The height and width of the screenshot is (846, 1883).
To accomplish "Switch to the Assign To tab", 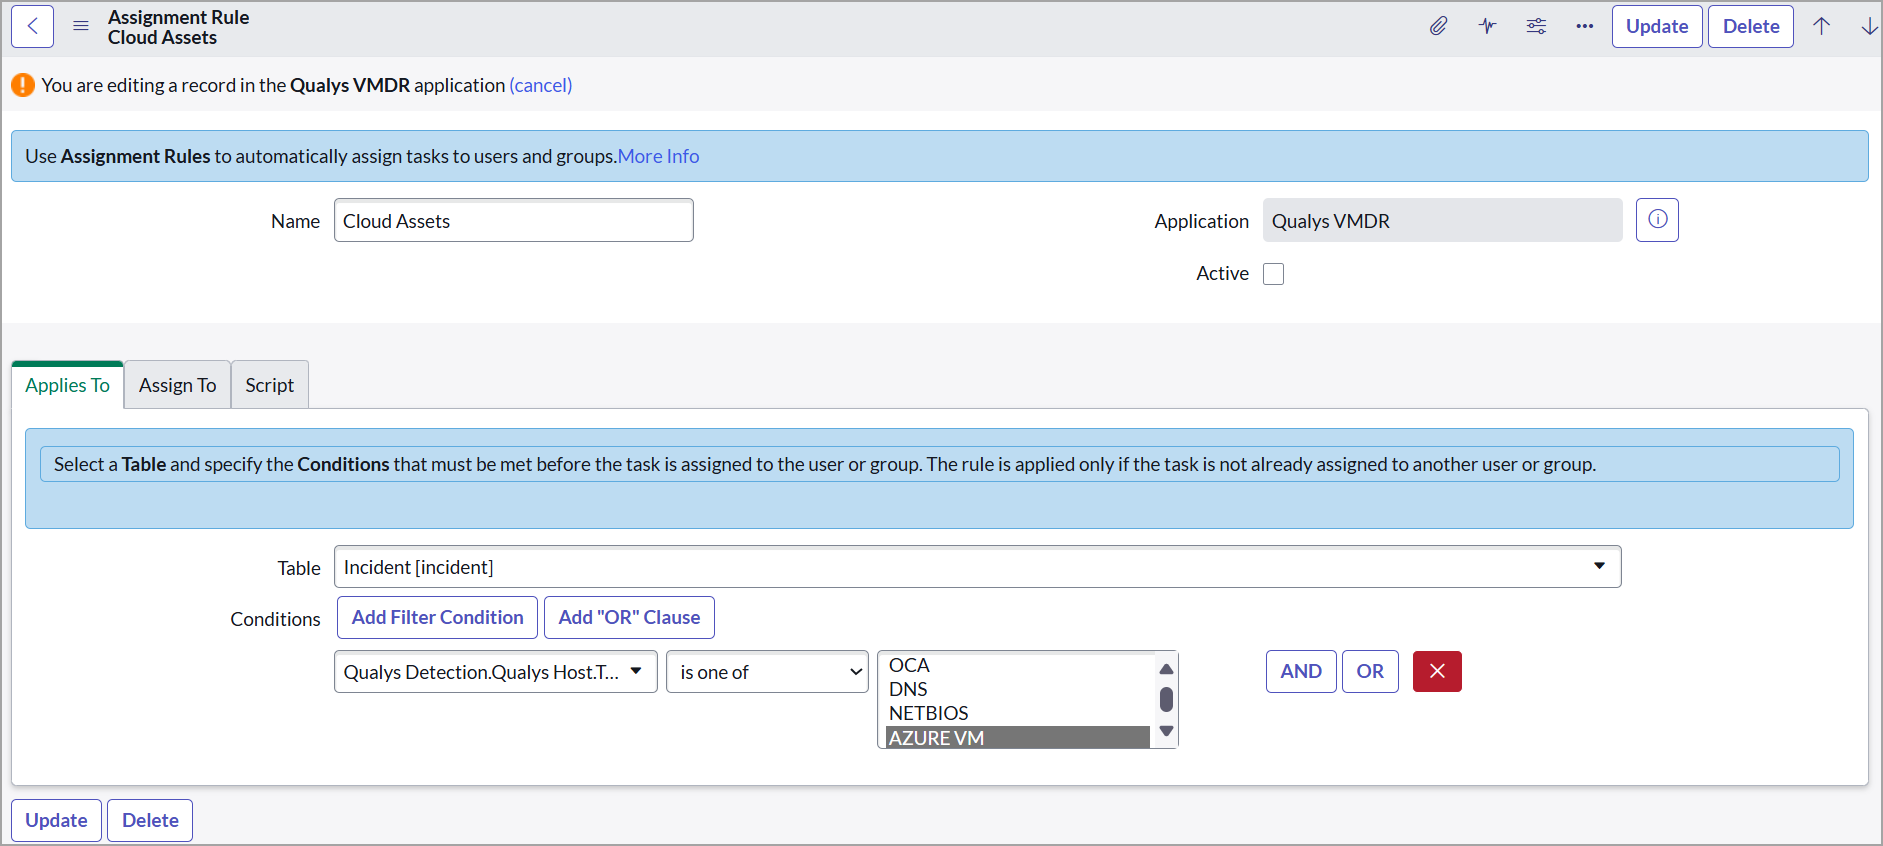I will (177, 385).
